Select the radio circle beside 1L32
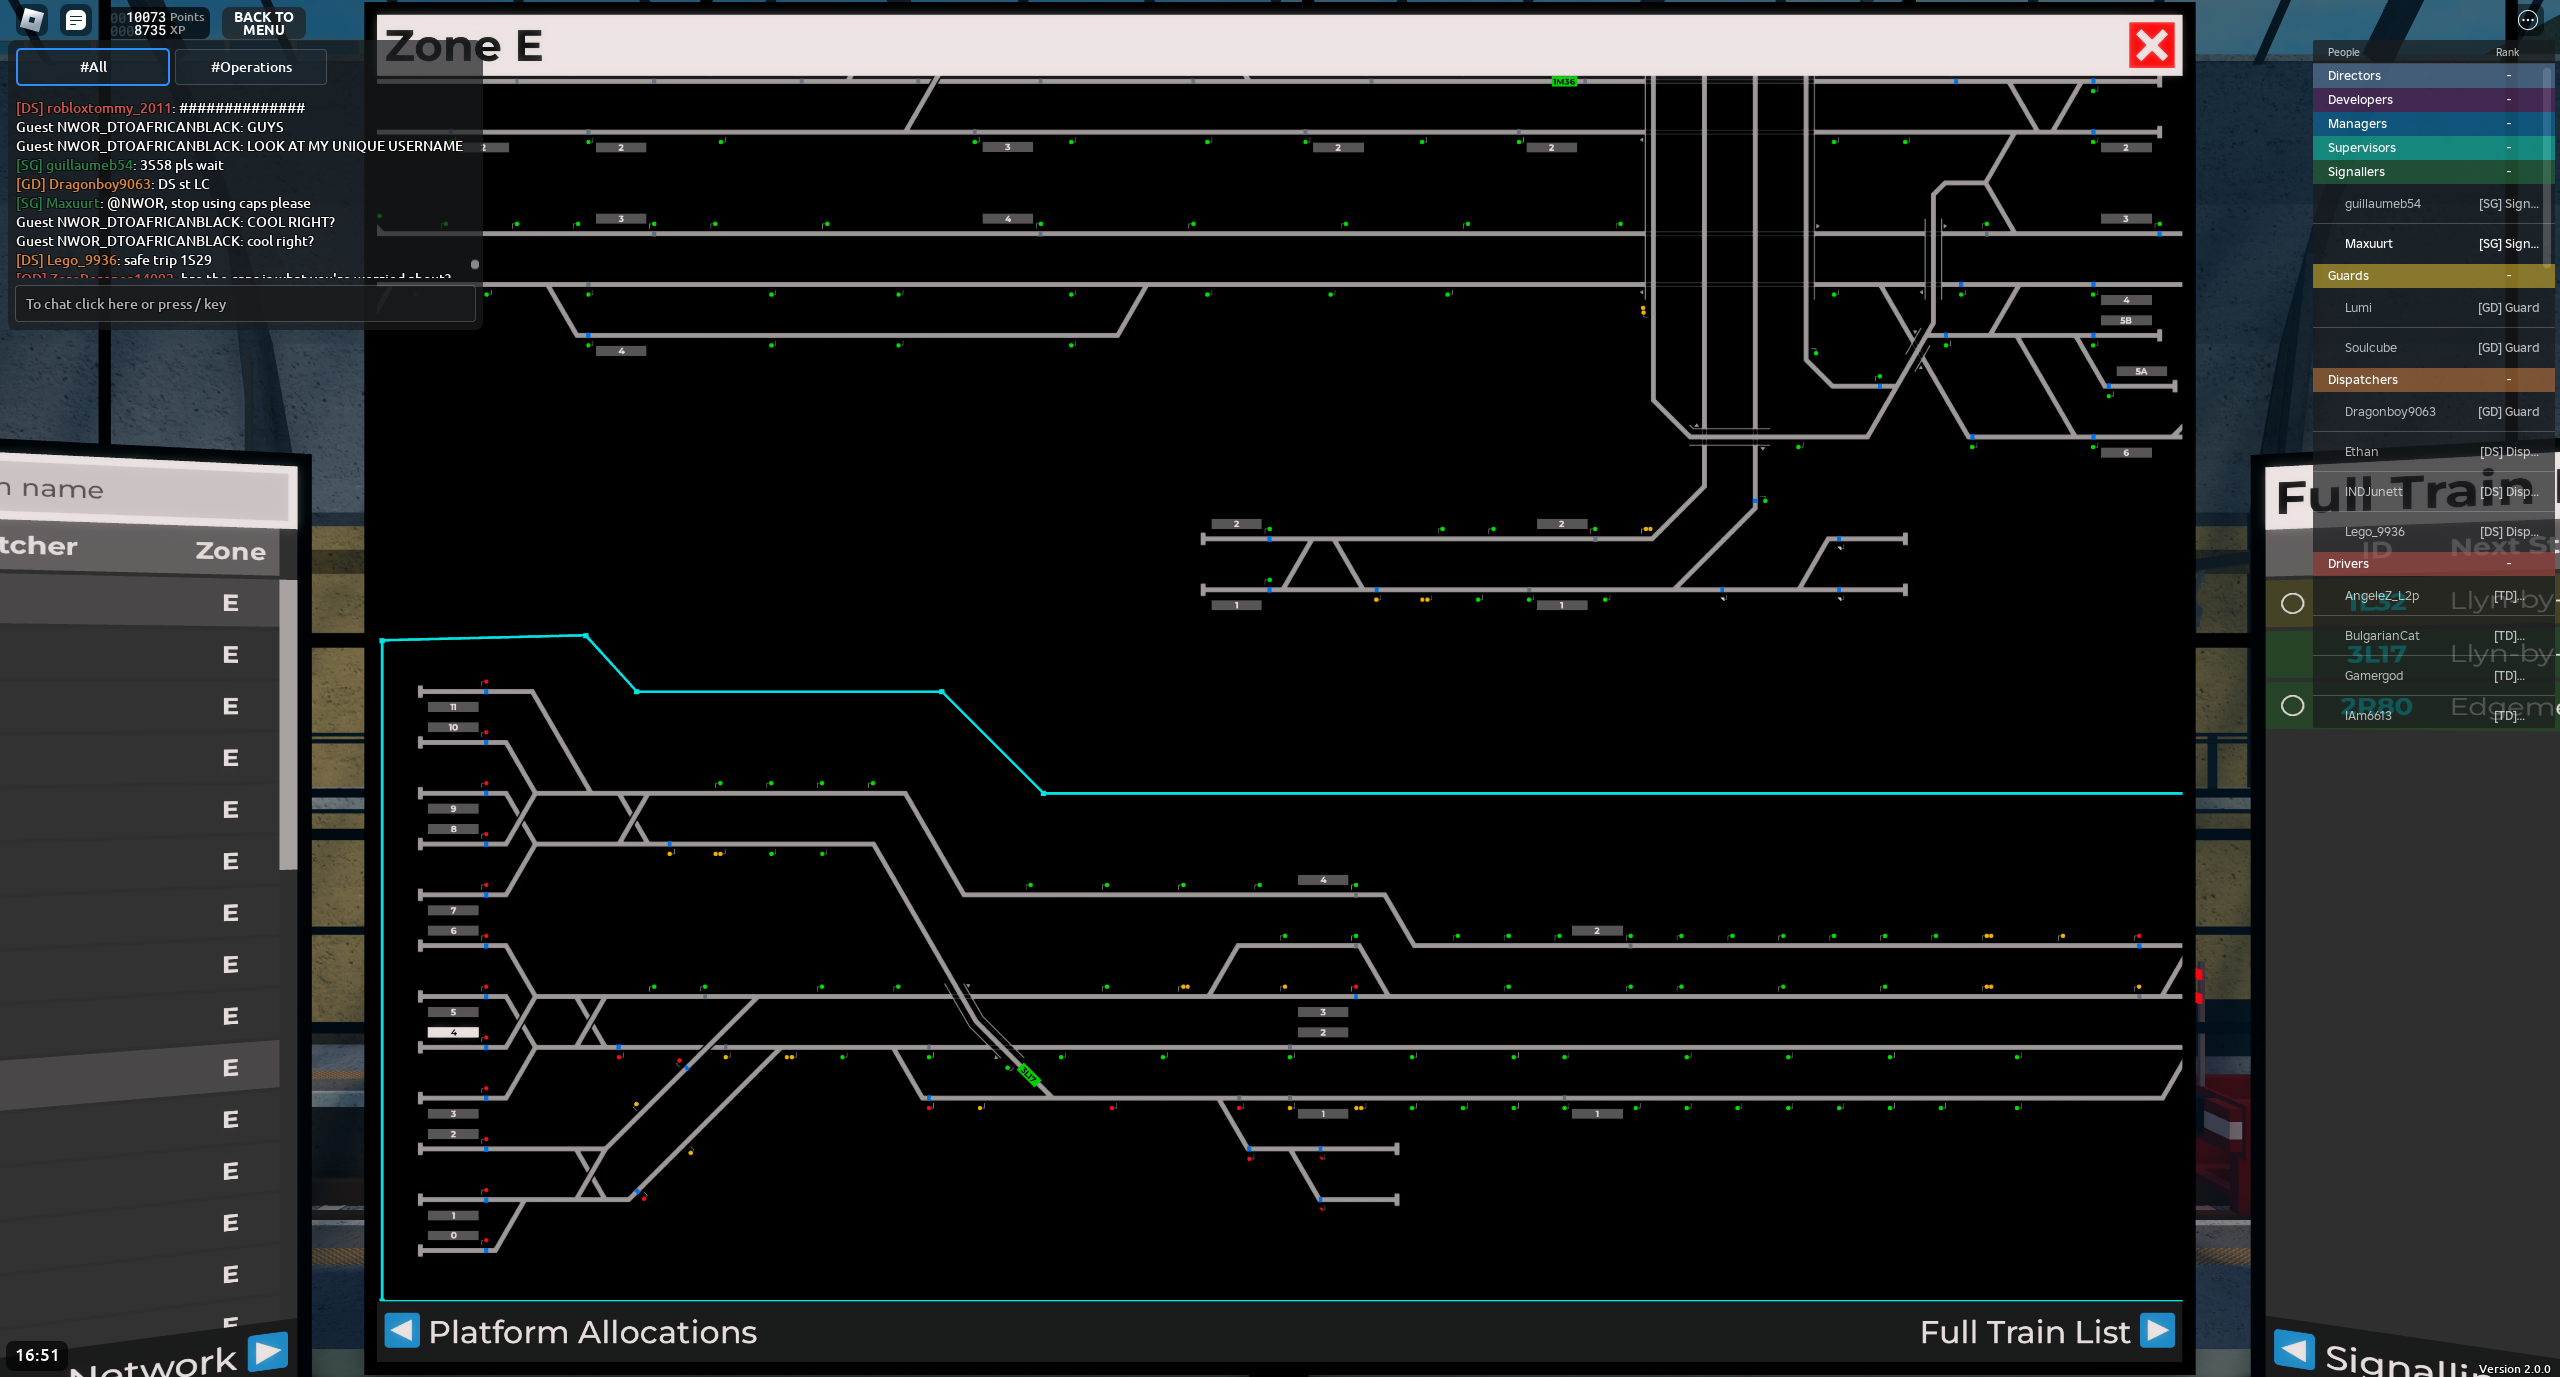 2292,603
